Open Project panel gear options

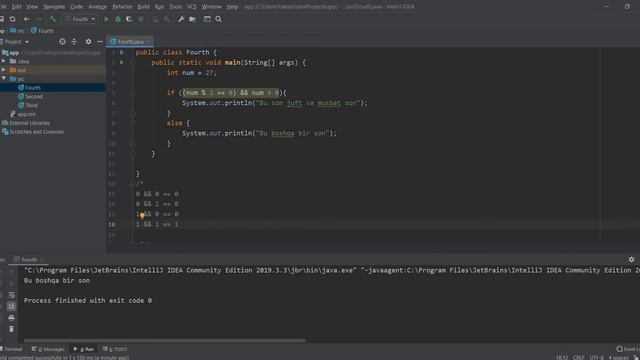pyautogui.click(x=88, y=42)
